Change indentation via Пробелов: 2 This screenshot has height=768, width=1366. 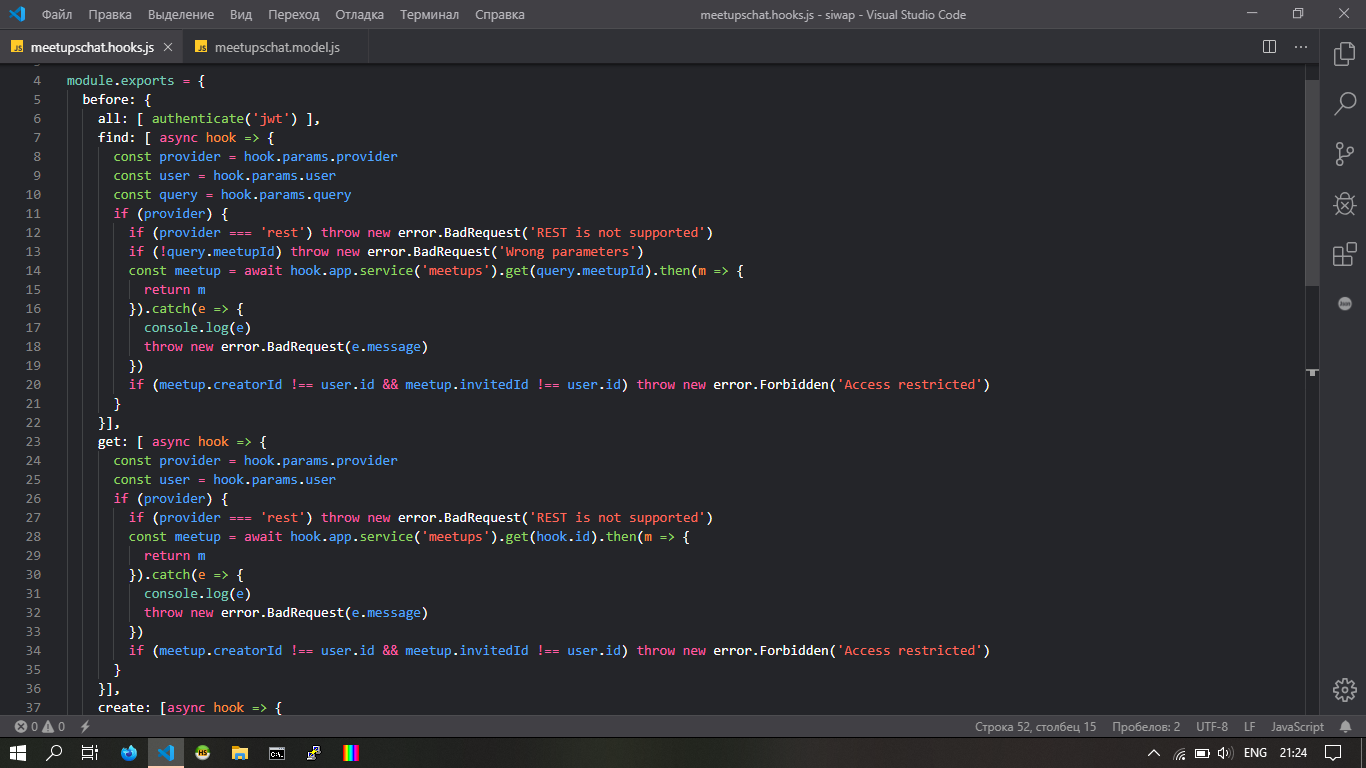pos(1146,727)
